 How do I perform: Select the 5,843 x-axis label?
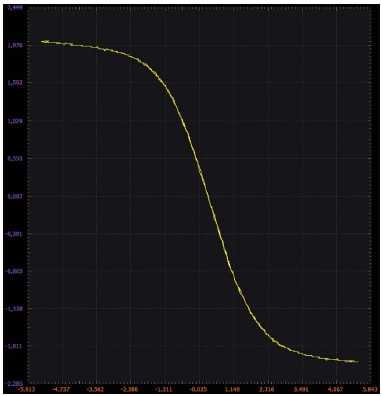tap(371, 389)
